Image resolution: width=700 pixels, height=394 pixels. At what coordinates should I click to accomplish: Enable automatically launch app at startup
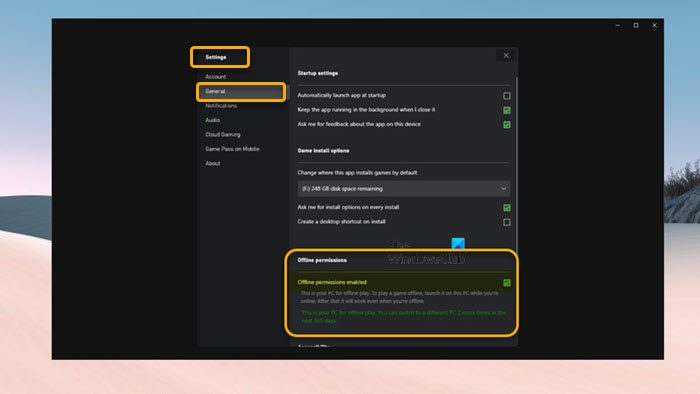(507, 95)
